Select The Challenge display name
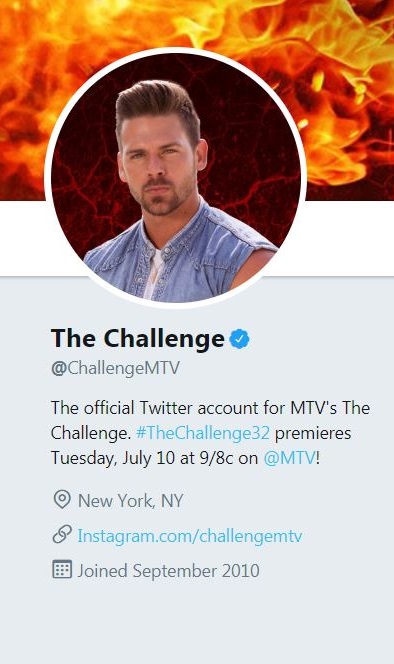 pyautogui.click(x=138, y=338)
